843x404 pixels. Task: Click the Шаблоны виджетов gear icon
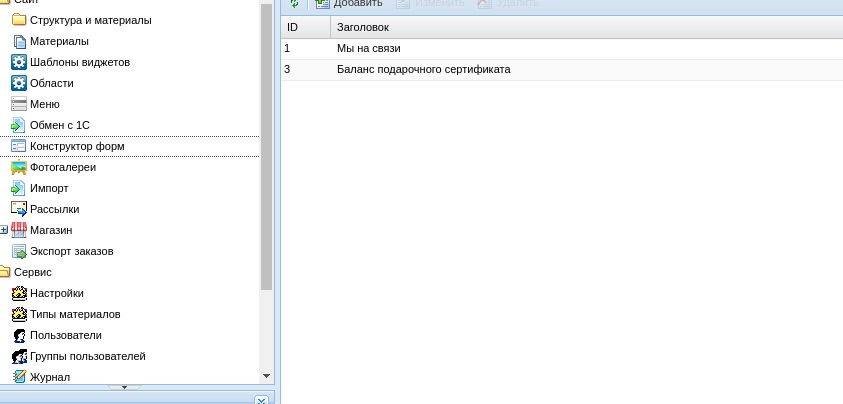click(18, 62)
